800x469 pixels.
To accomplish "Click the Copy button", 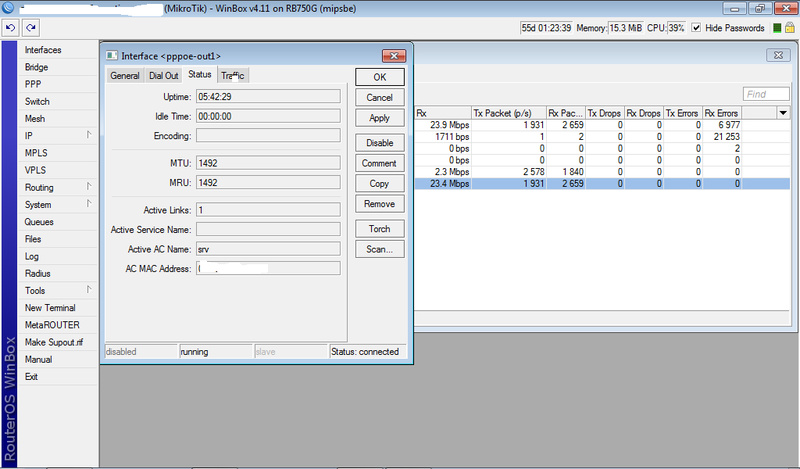I will pos(380,183).
